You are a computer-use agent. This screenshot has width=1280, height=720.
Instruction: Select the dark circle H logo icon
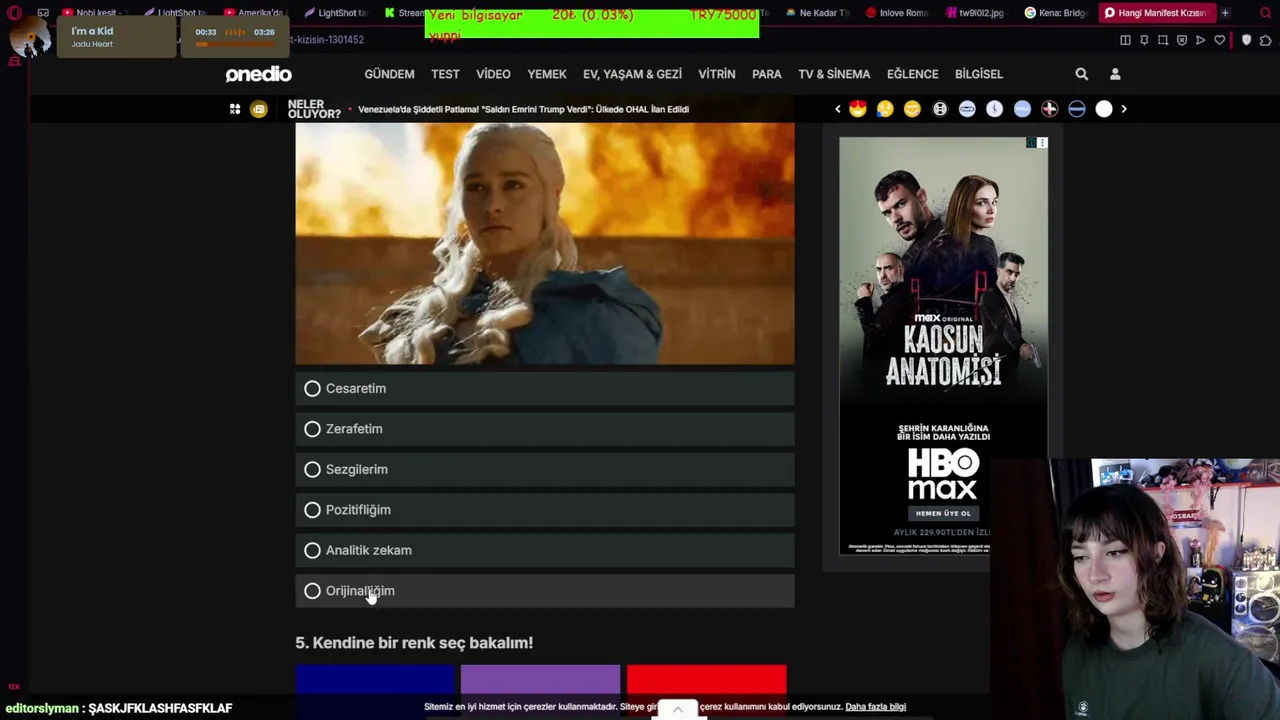click(940, 109)
